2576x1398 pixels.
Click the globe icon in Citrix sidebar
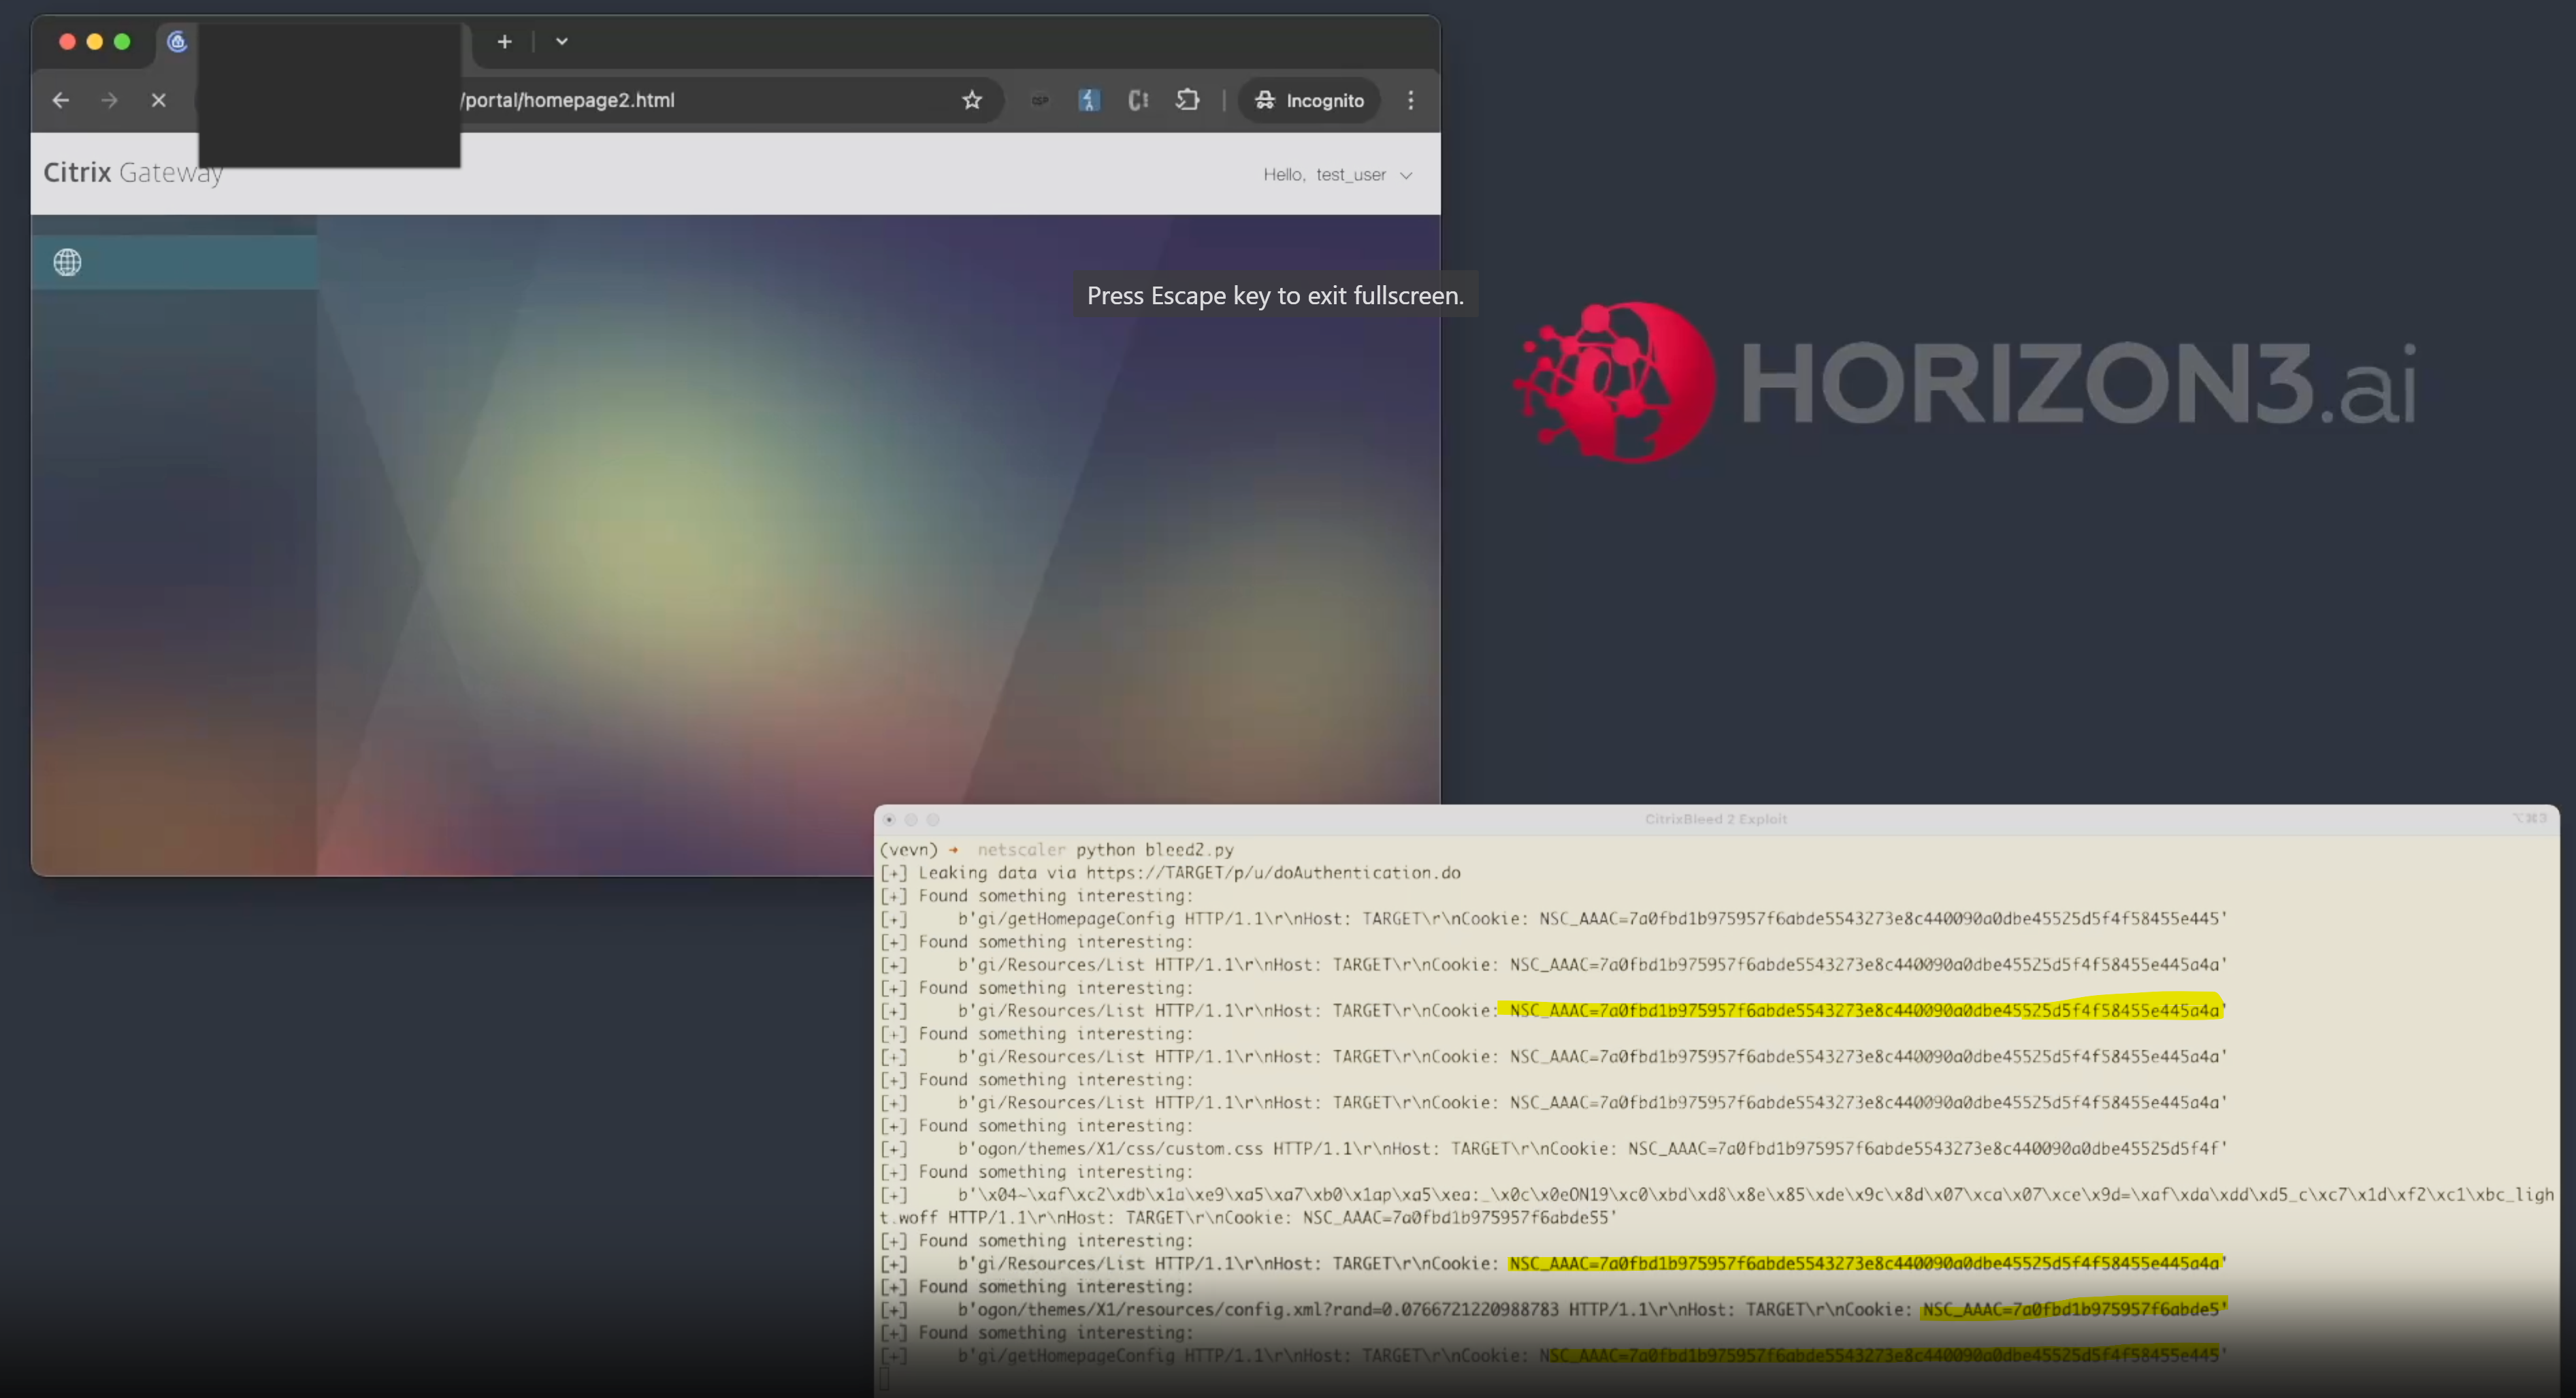pyautogui.click(x=67, y=262)
